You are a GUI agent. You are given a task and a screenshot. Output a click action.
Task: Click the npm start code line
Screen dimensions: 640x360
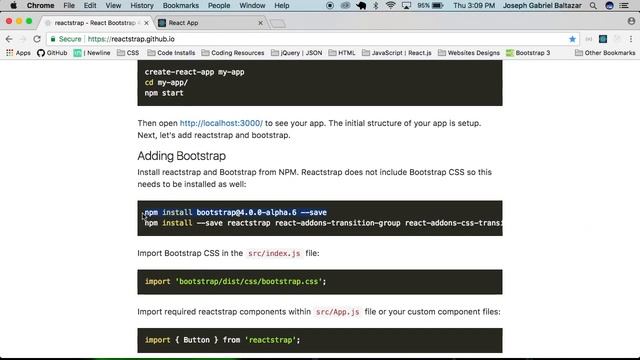(x=164, y=93)
